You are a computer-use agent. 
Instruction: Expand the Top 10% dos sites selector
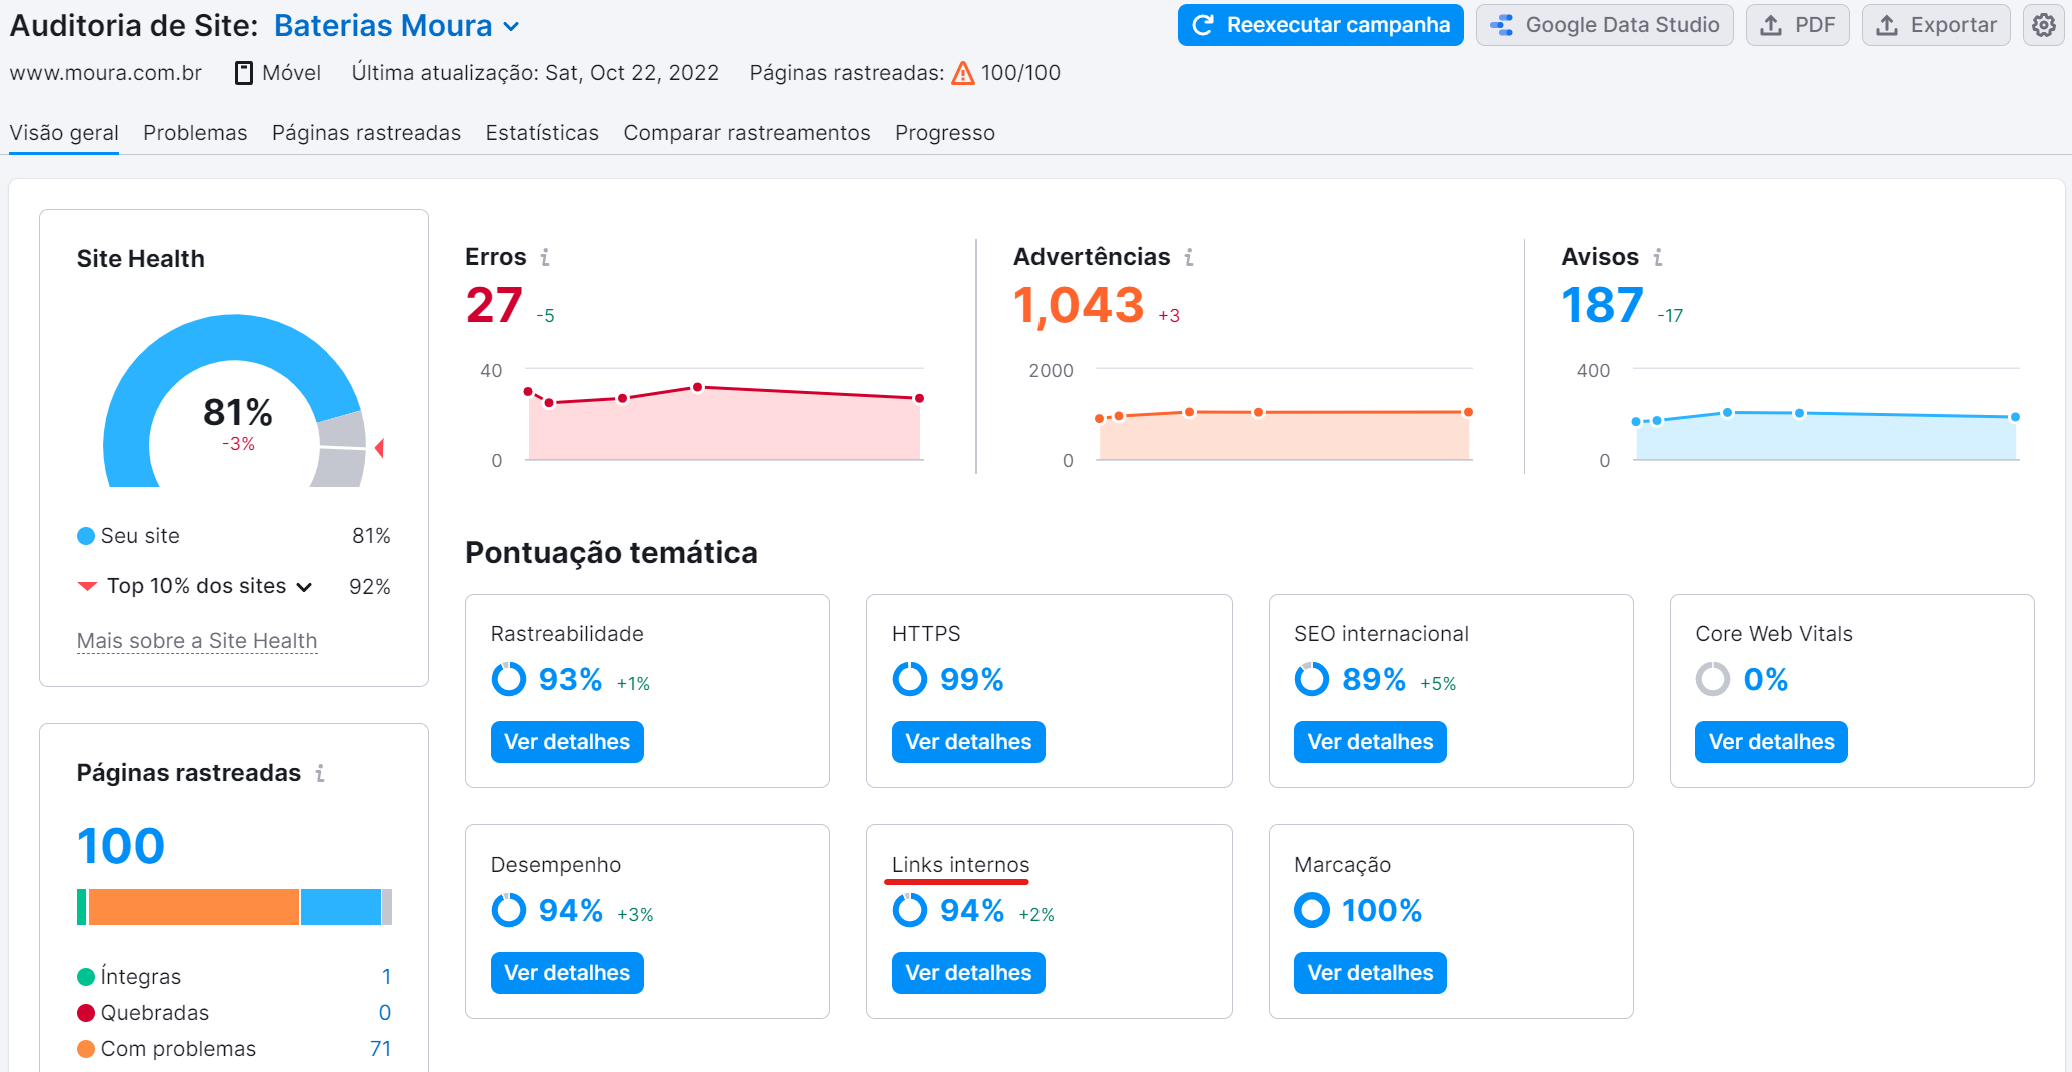coord(305,587)
